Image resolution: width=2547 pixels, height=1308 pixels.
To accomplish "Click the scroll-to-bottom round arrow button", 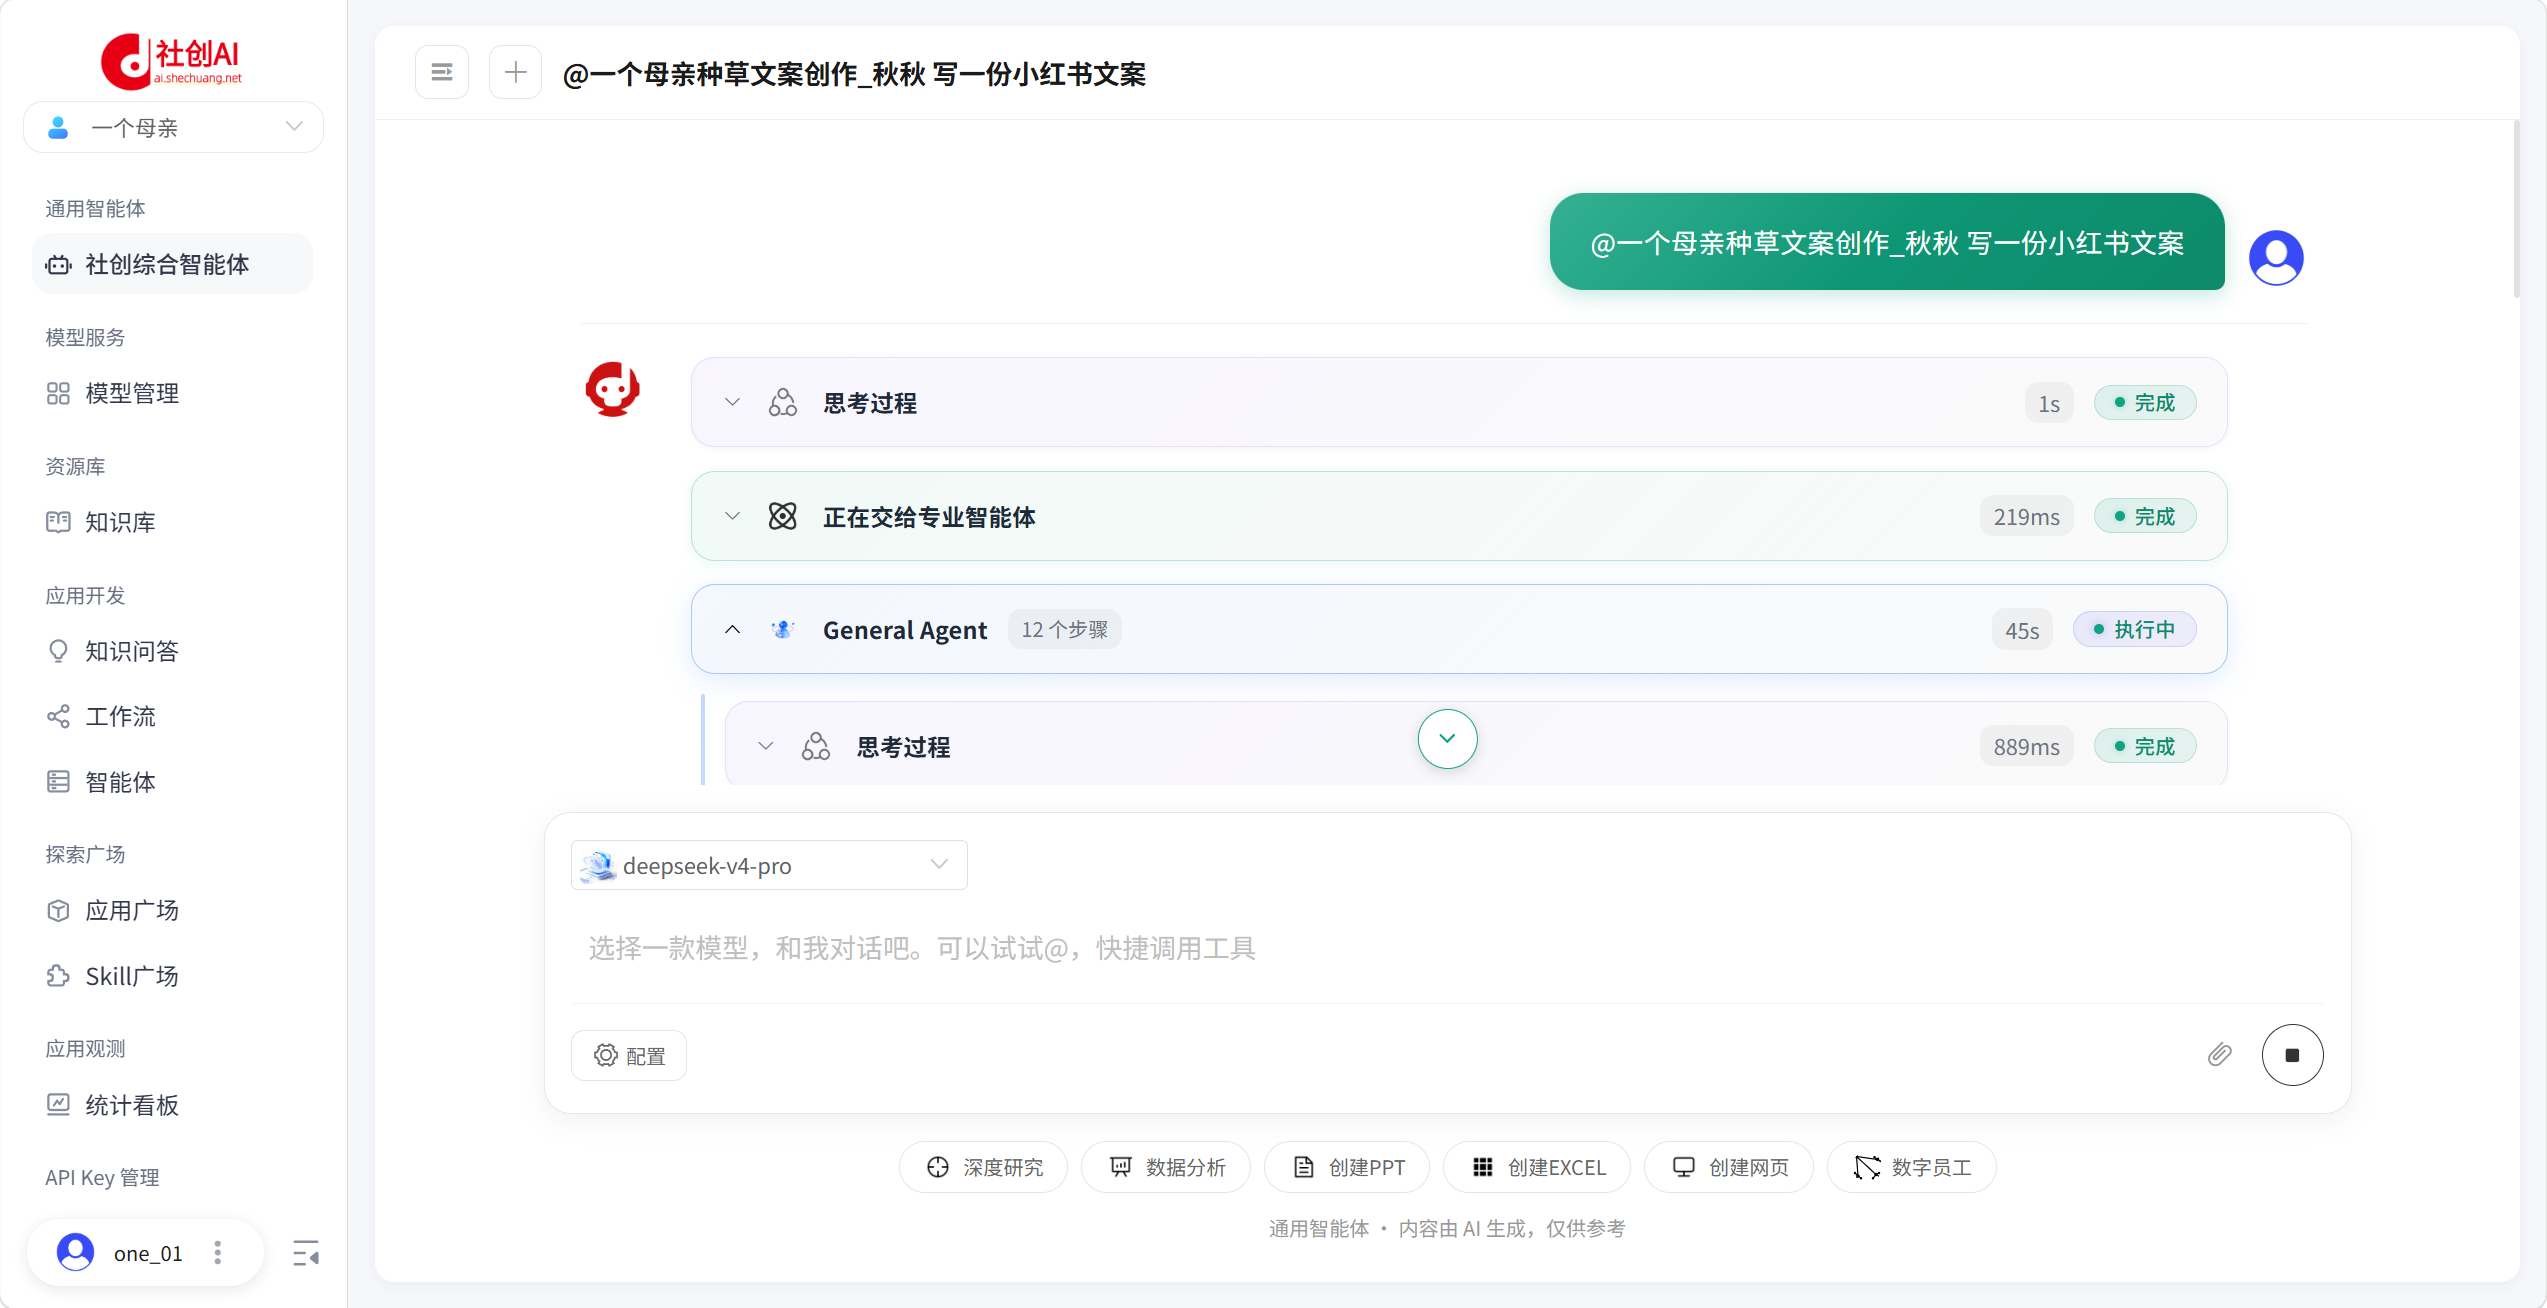I will click(x=1447, y=739).
